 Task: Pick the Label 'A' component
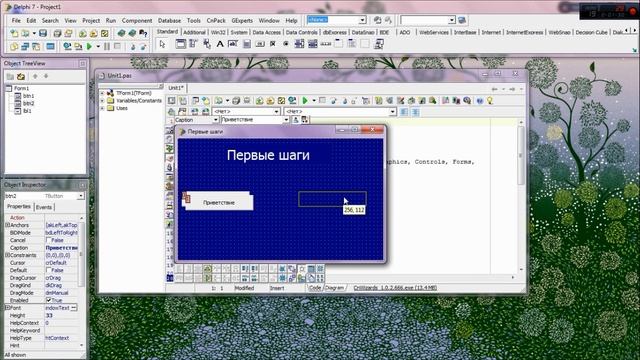[x=220, y=44]
